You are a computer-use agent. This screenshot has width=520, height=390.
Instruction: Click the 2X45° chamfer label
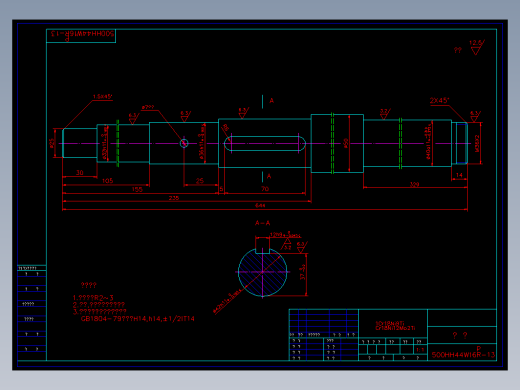pos(439,100)
